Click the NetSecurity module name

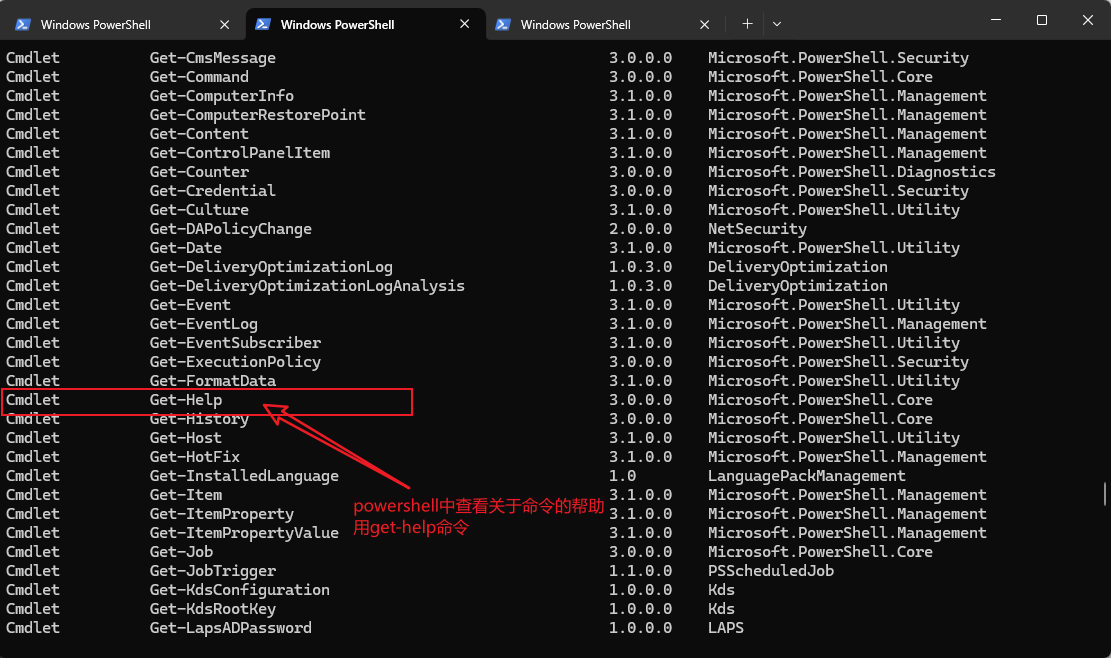(757, 228)
